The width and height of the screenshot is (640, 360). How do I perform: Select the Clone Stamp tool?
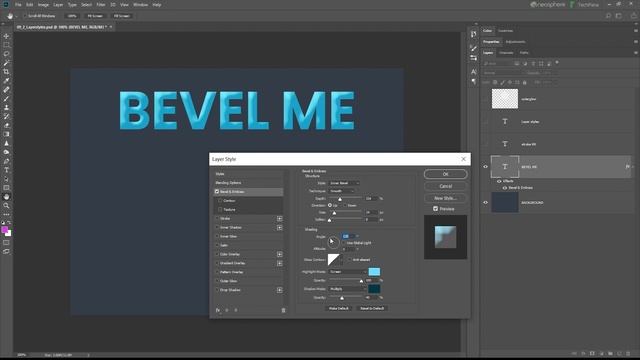tap(6, 108)
